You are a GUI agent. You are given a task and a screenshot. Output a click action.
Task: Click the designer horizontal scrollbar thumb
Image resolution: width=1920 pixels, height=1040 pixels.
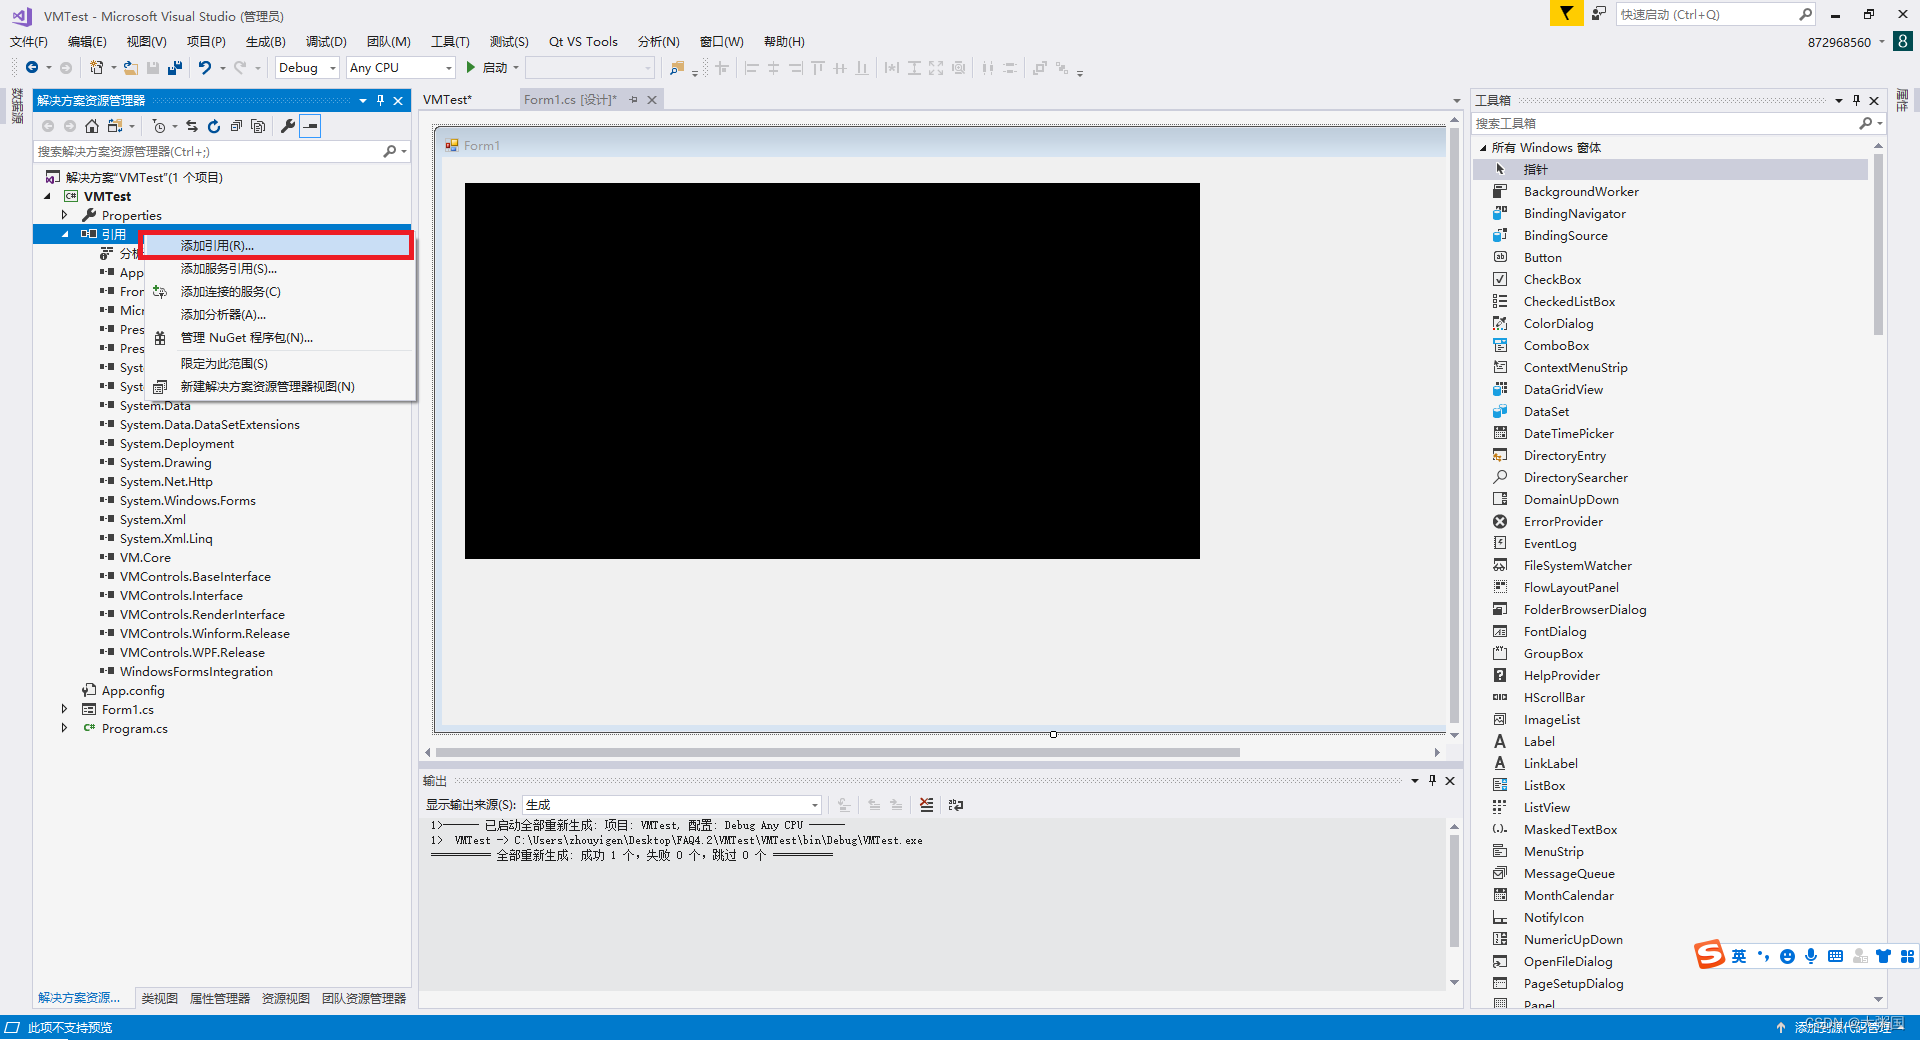coord(838,752)
